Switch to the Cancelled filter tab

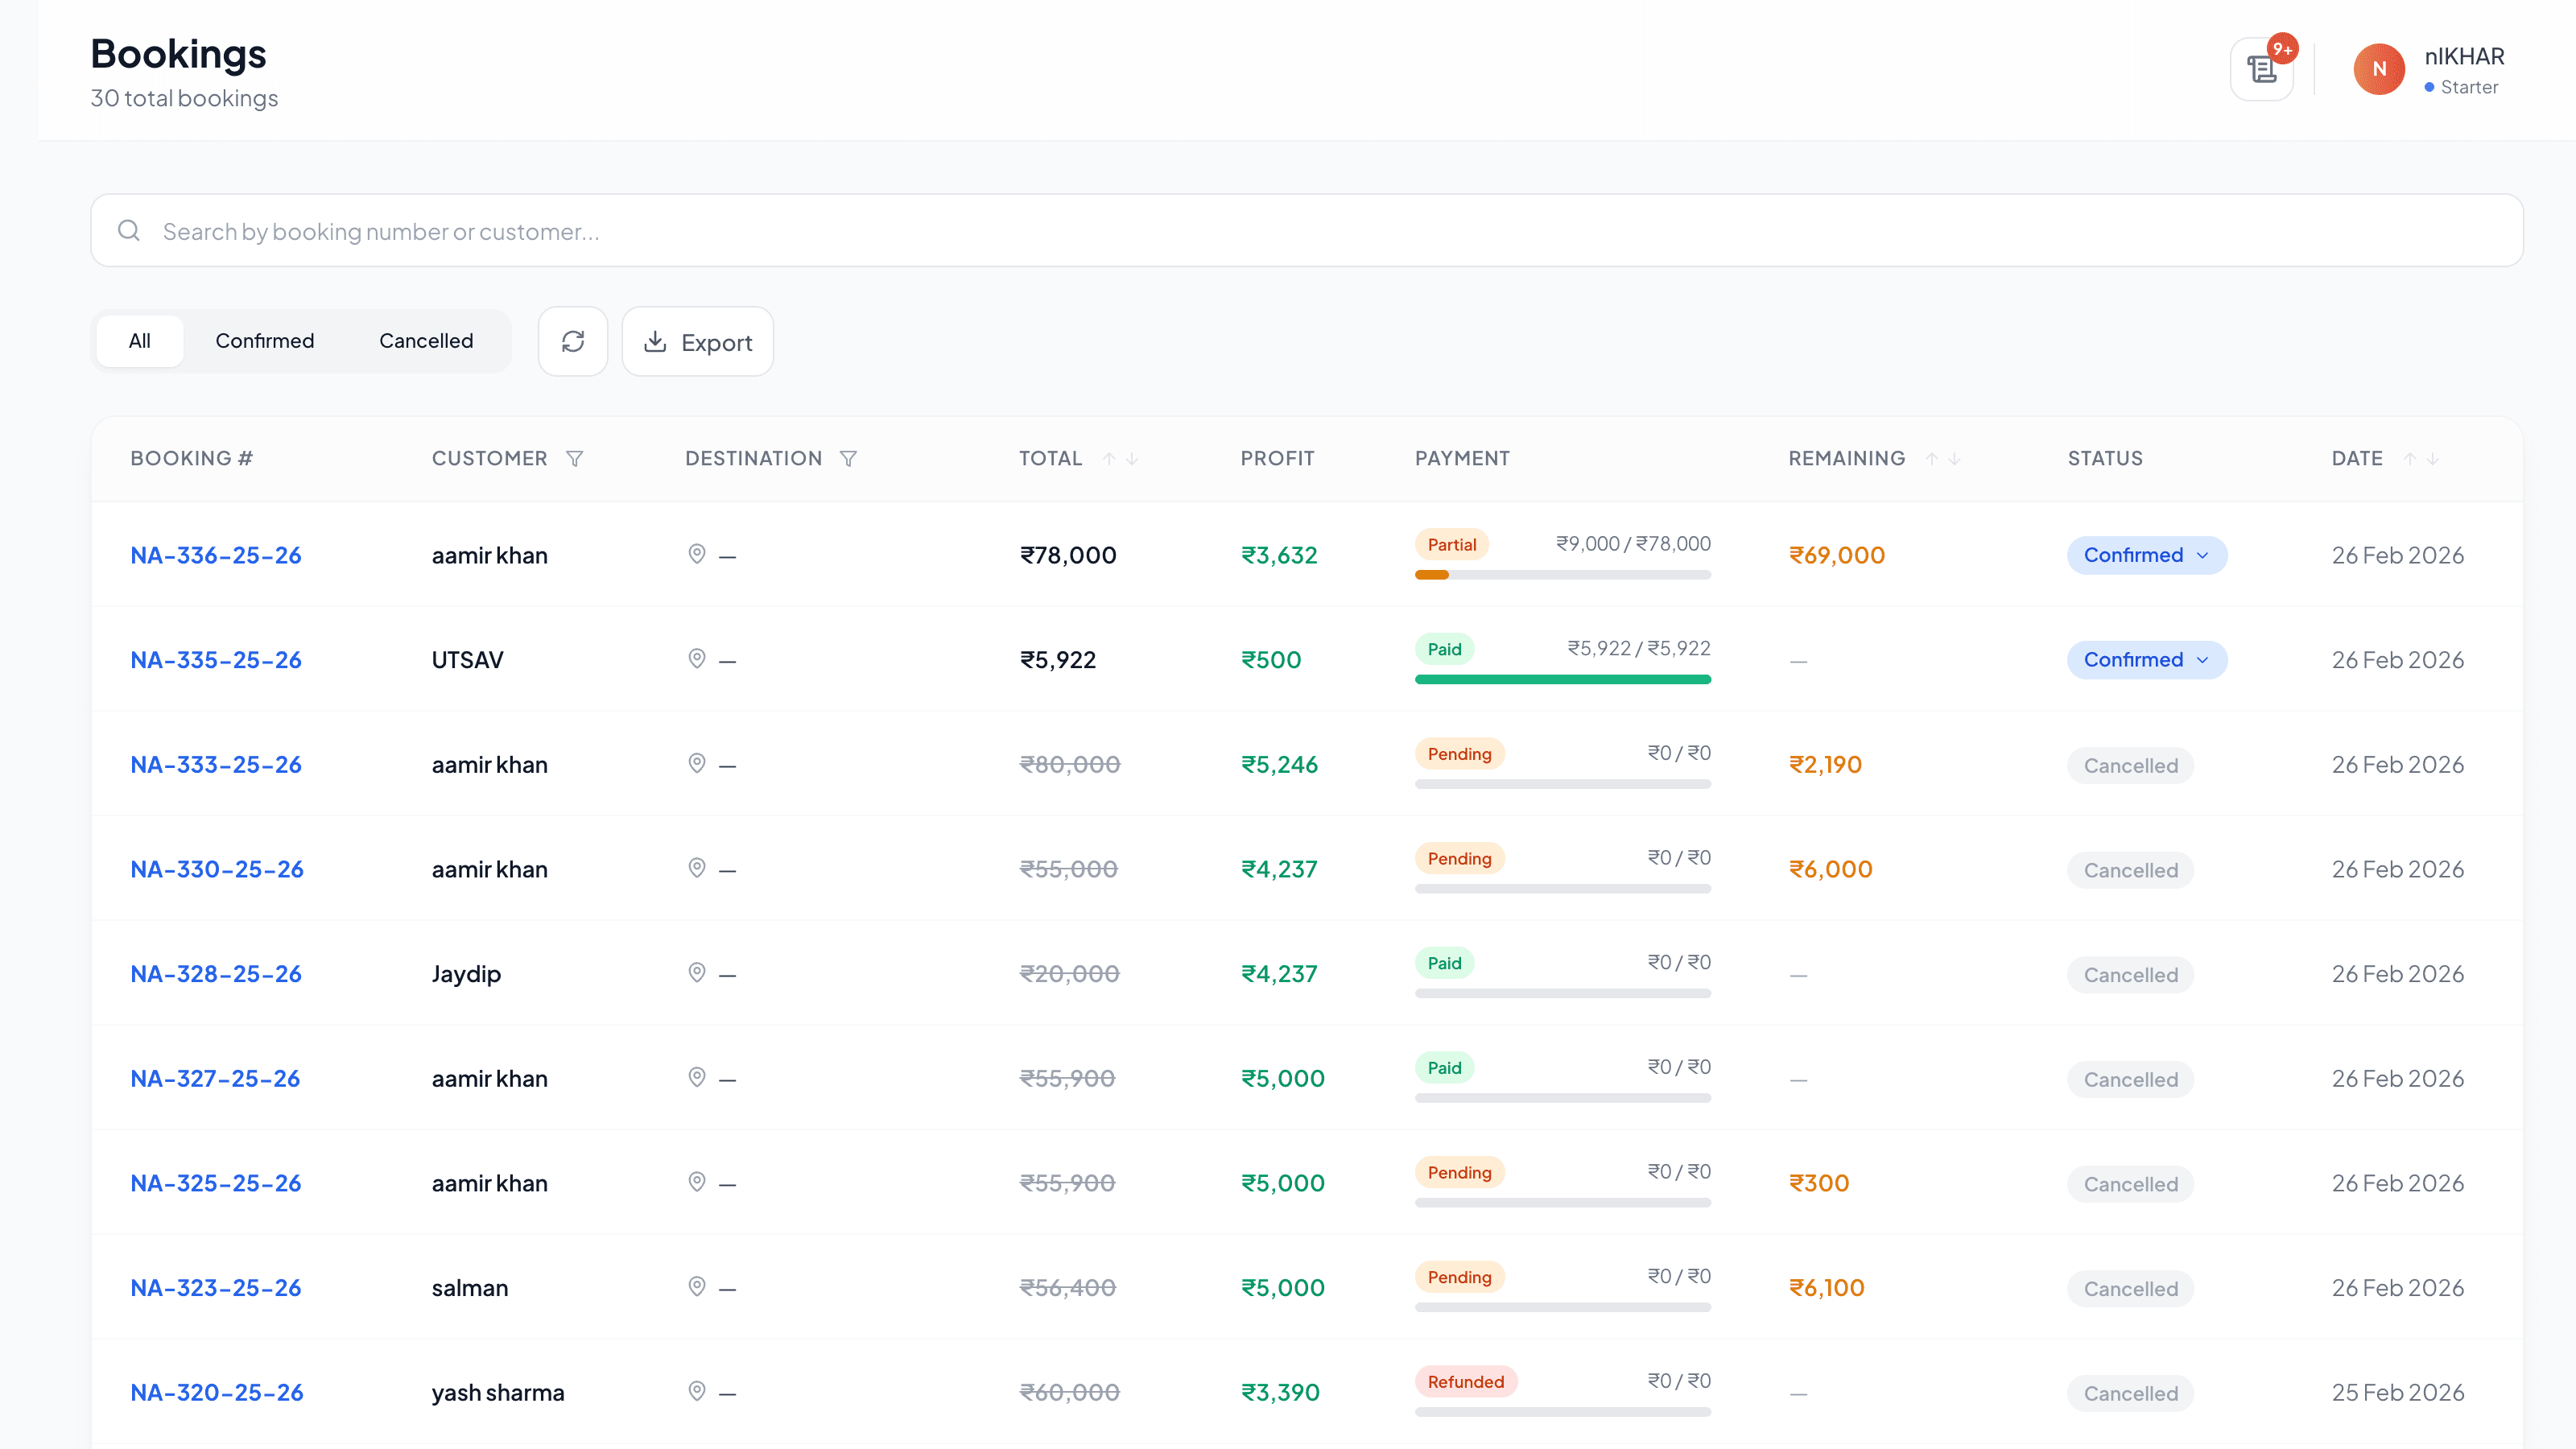(x=425, y=340)
